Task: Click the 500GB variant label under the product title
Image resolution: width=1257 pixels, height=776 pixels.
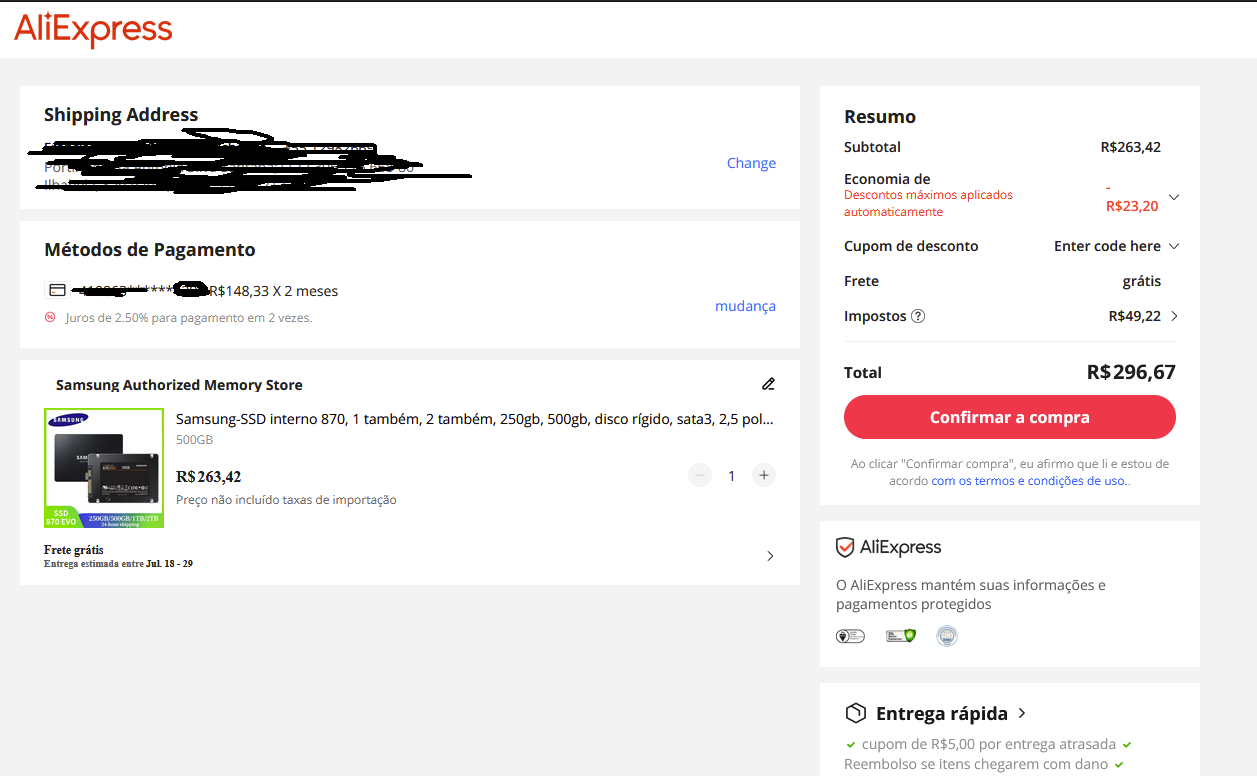Action: pos(194,440)
